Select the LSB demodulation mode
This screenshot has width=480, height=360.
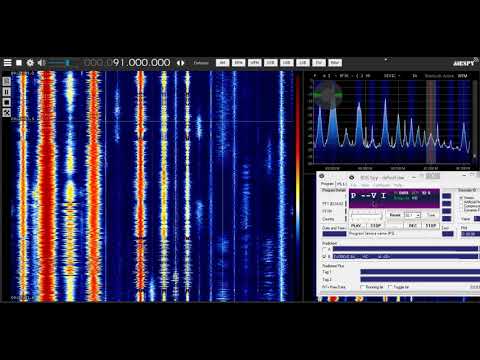[x=303, y=63]
